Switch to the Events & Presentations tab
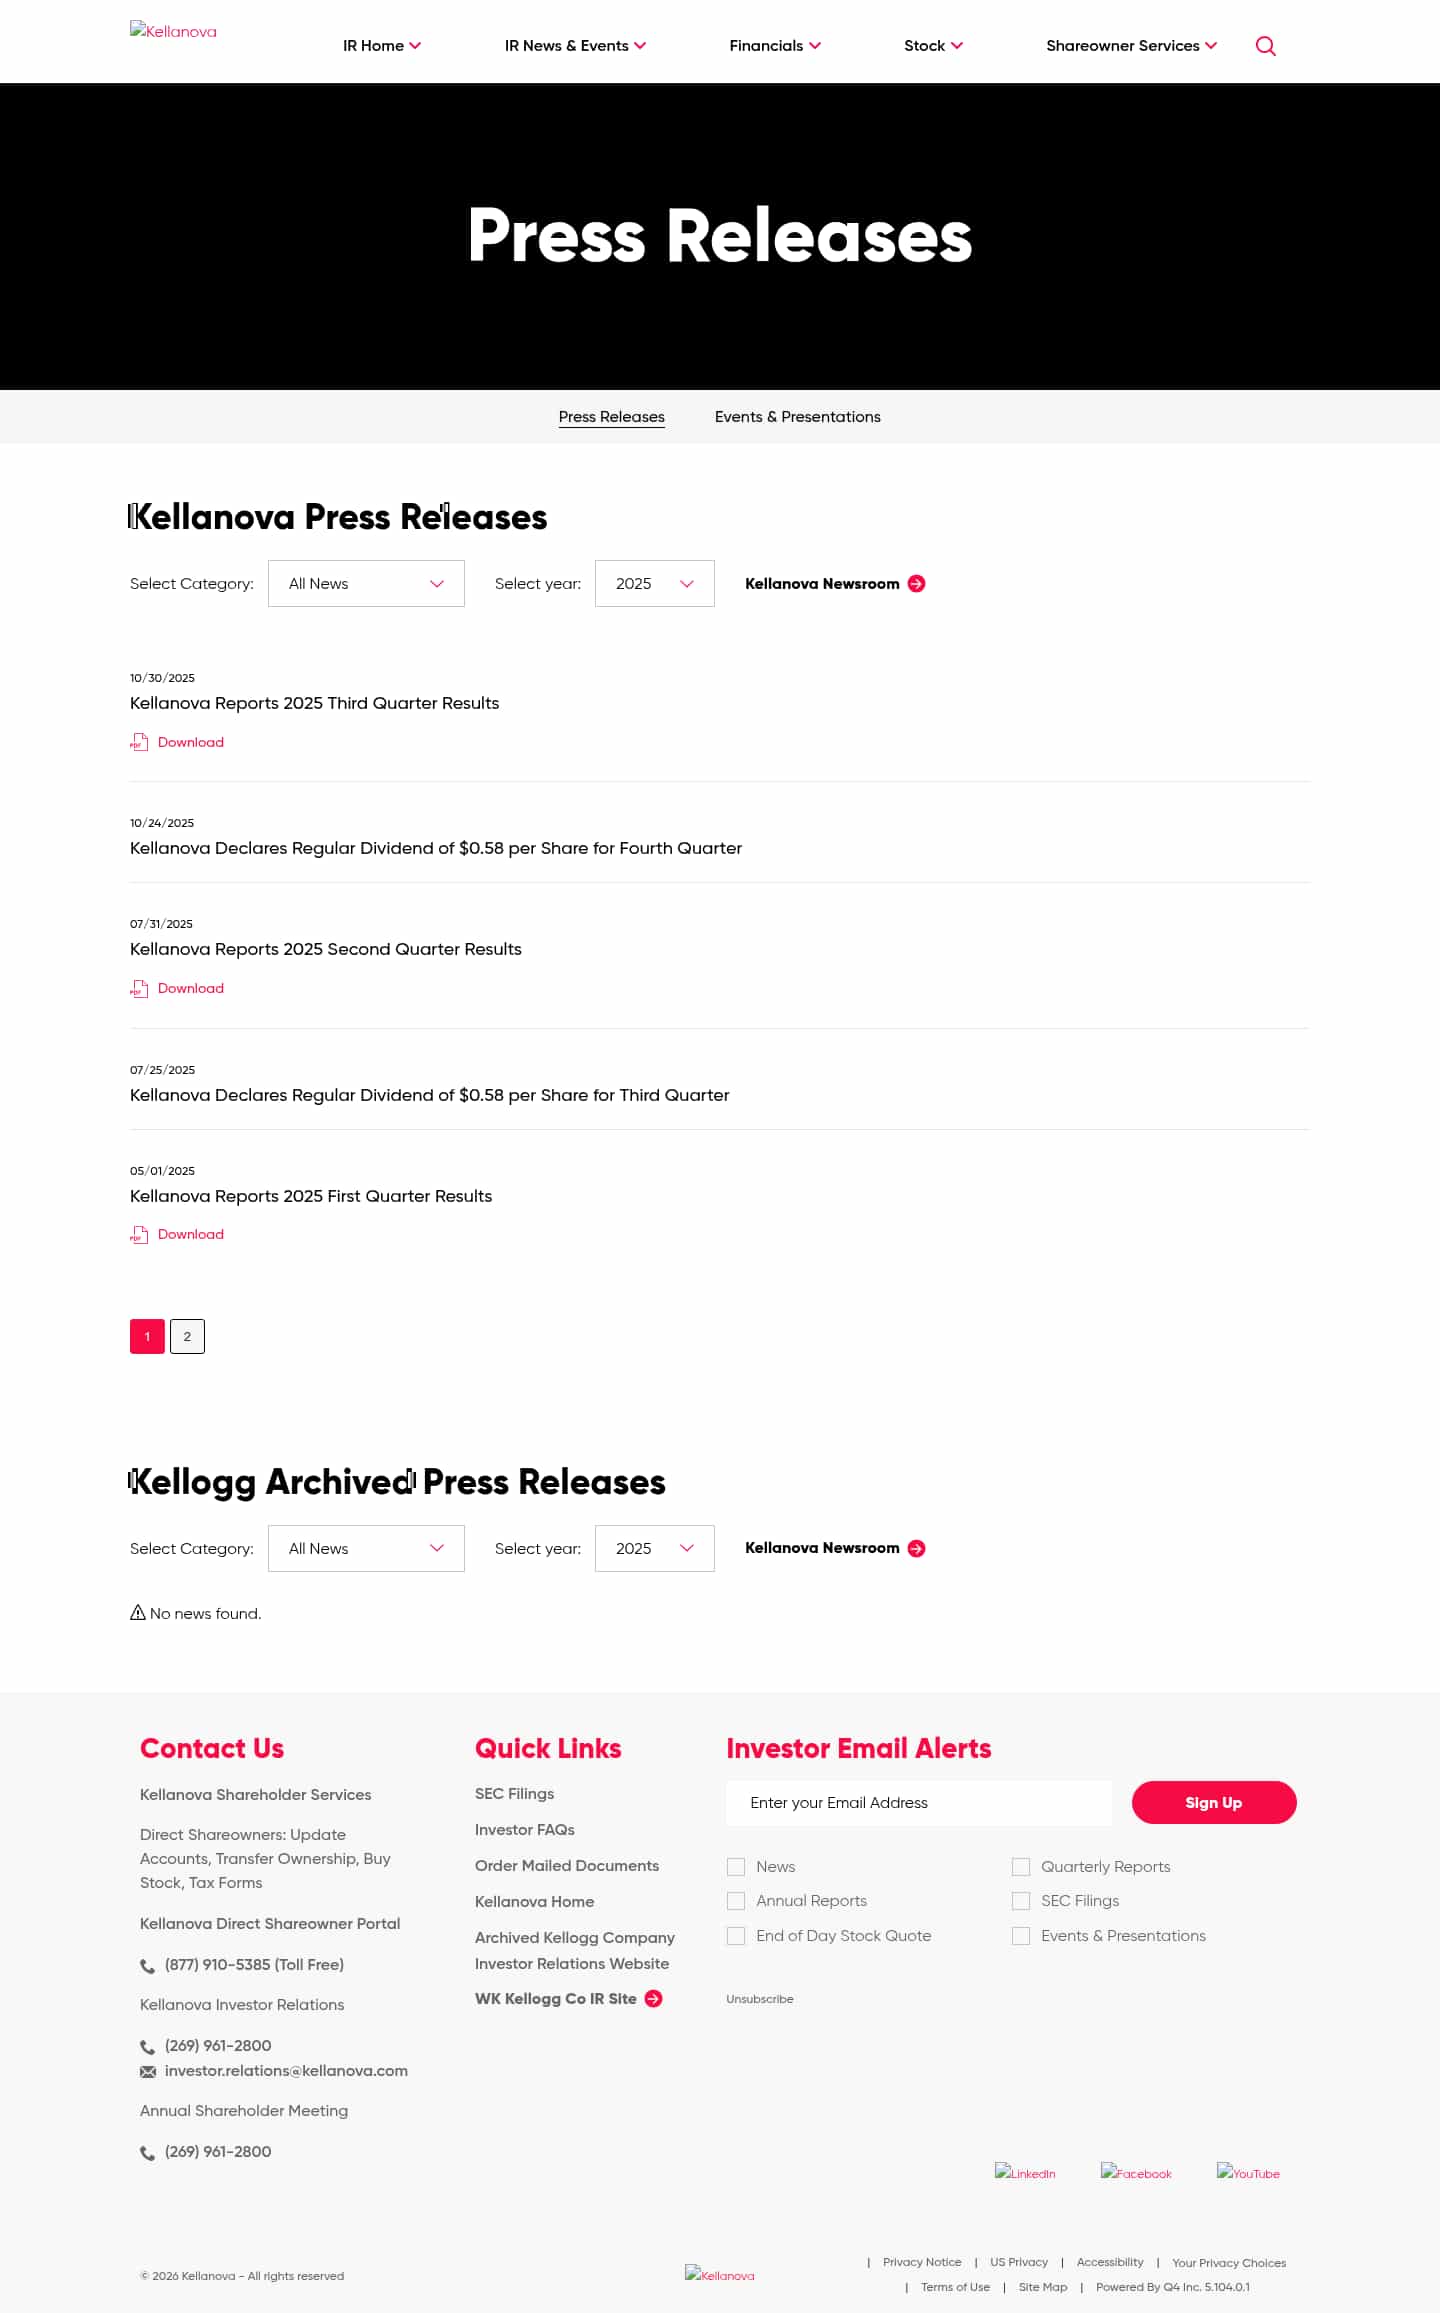The height and width of the screenshot is (2313, 1440). (797, 417)
